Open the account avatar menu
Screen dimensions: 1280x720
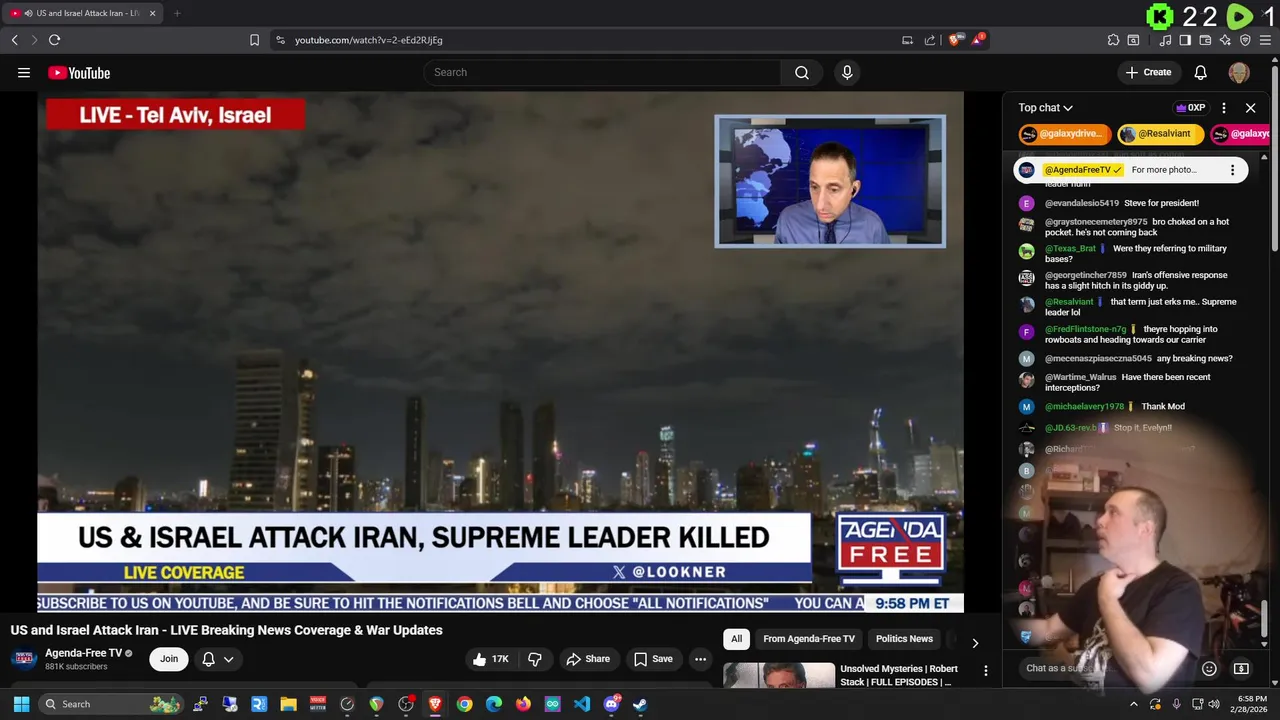pyautogui.click(x=1239, y=72)
